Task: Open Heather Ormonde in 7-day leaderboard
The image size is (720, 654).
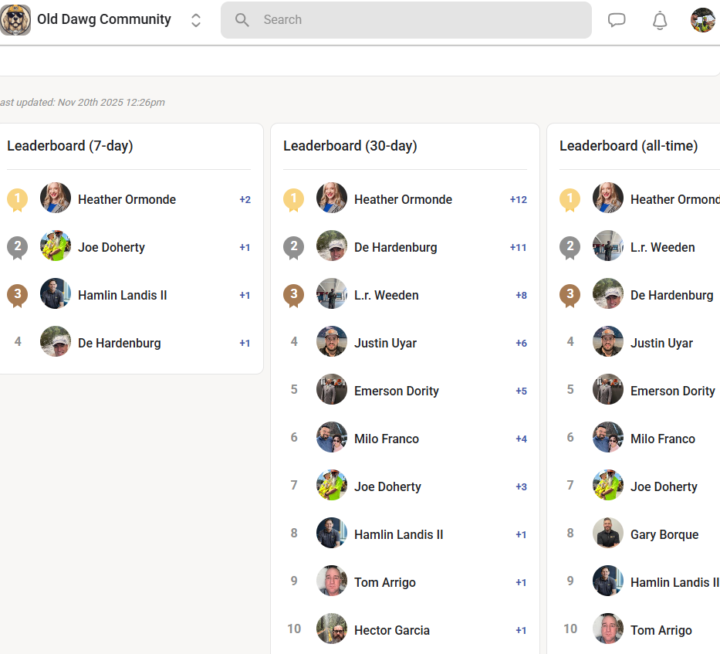Action: [x=126, y=200]
